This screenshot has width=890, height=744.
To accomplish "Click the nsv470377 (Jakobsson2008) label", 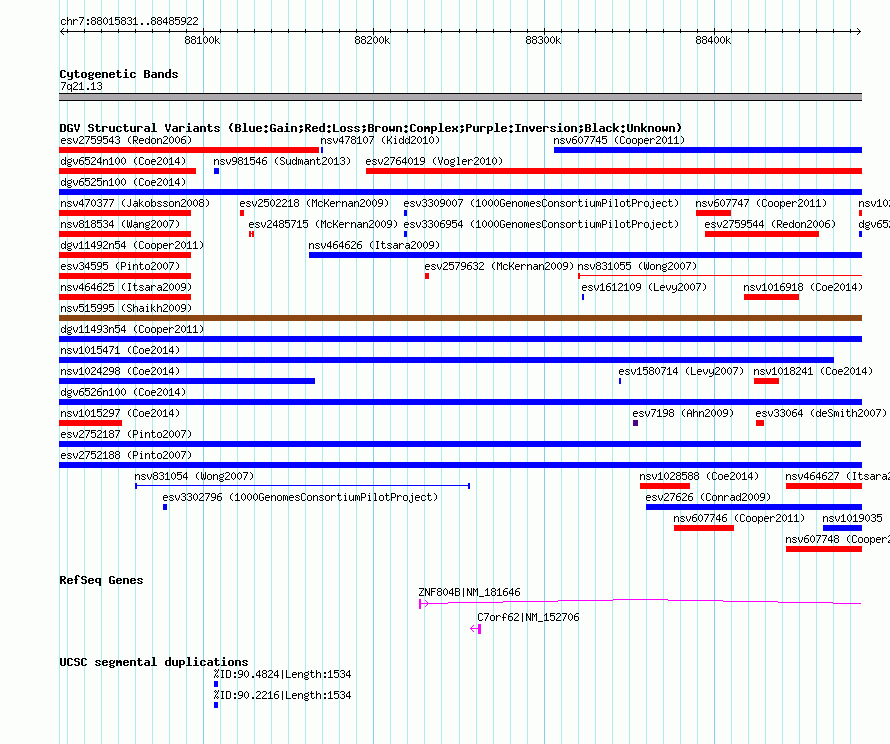I will [135, 203].
